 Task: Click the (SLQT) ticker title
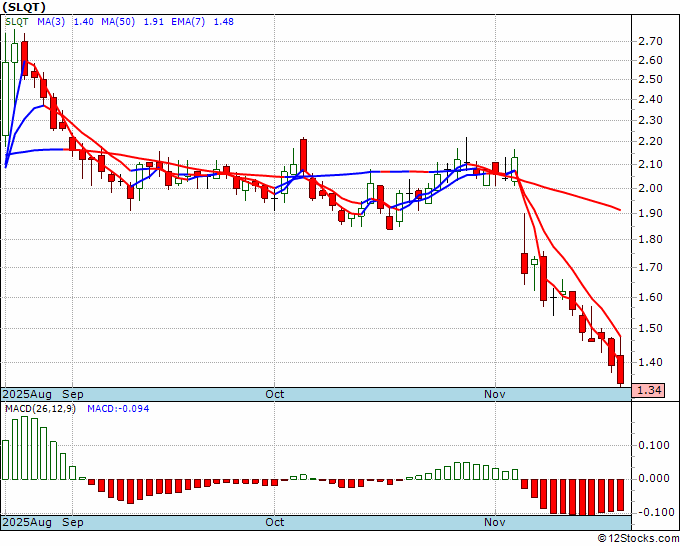pyautogui.click(x=24, y=7)
